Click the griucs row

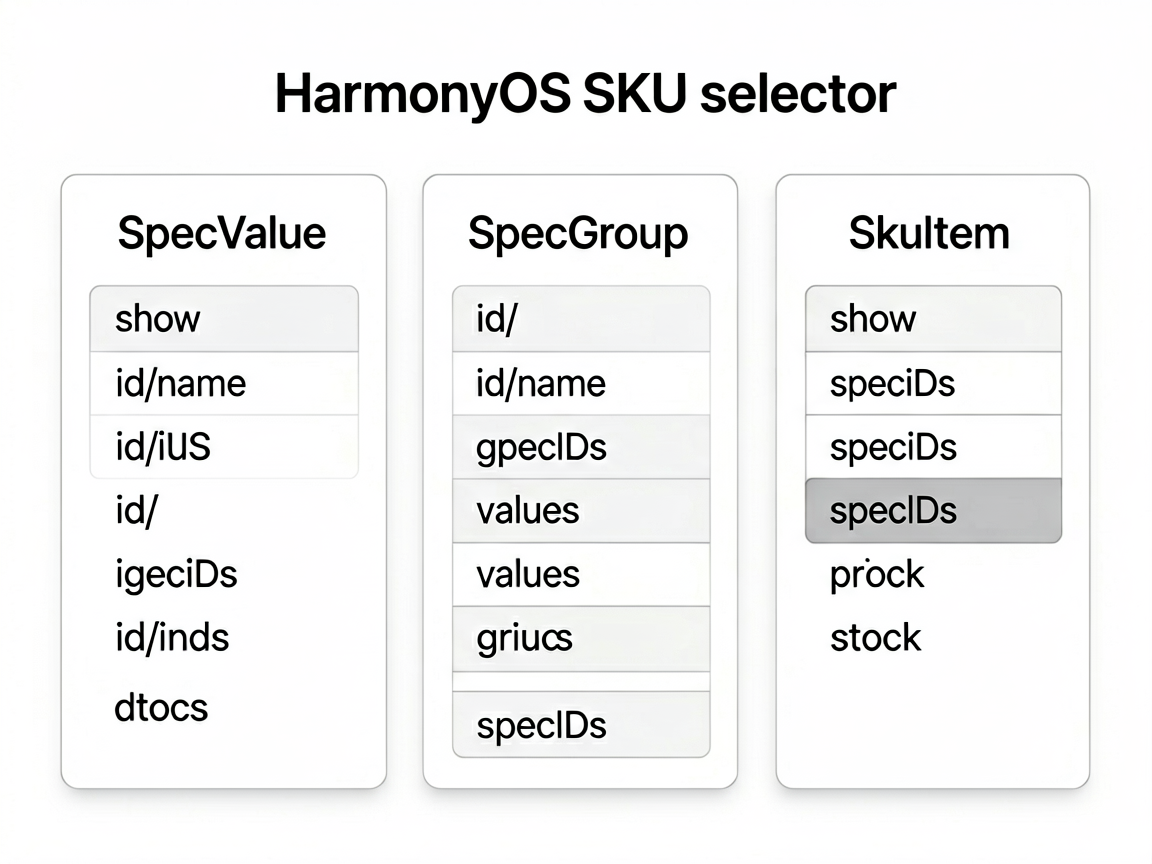581,638
